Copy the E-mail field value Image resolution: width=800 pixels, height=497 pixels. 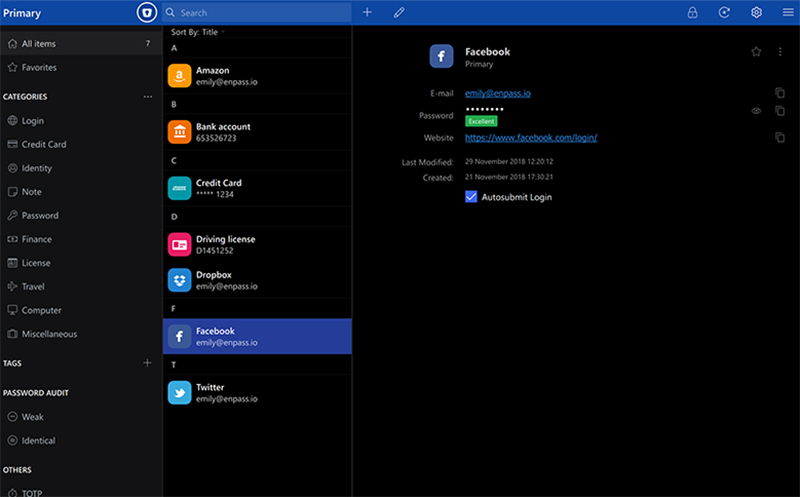coord(780,93)
